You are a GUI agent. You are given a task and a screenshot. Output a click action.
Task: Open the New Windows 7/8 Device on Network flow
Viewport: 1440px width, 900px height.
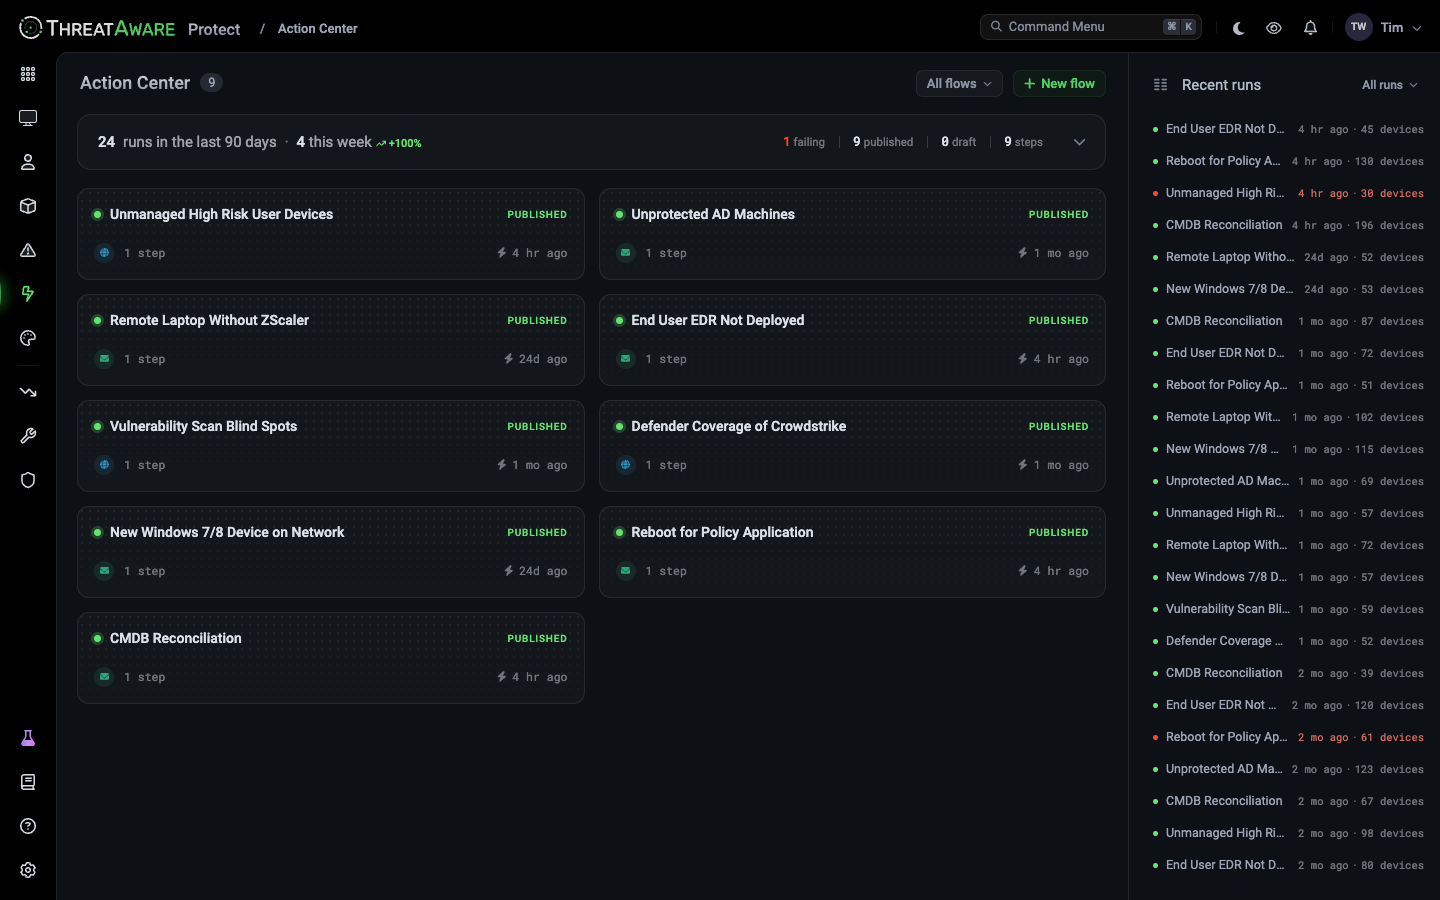tap(331, 552)
